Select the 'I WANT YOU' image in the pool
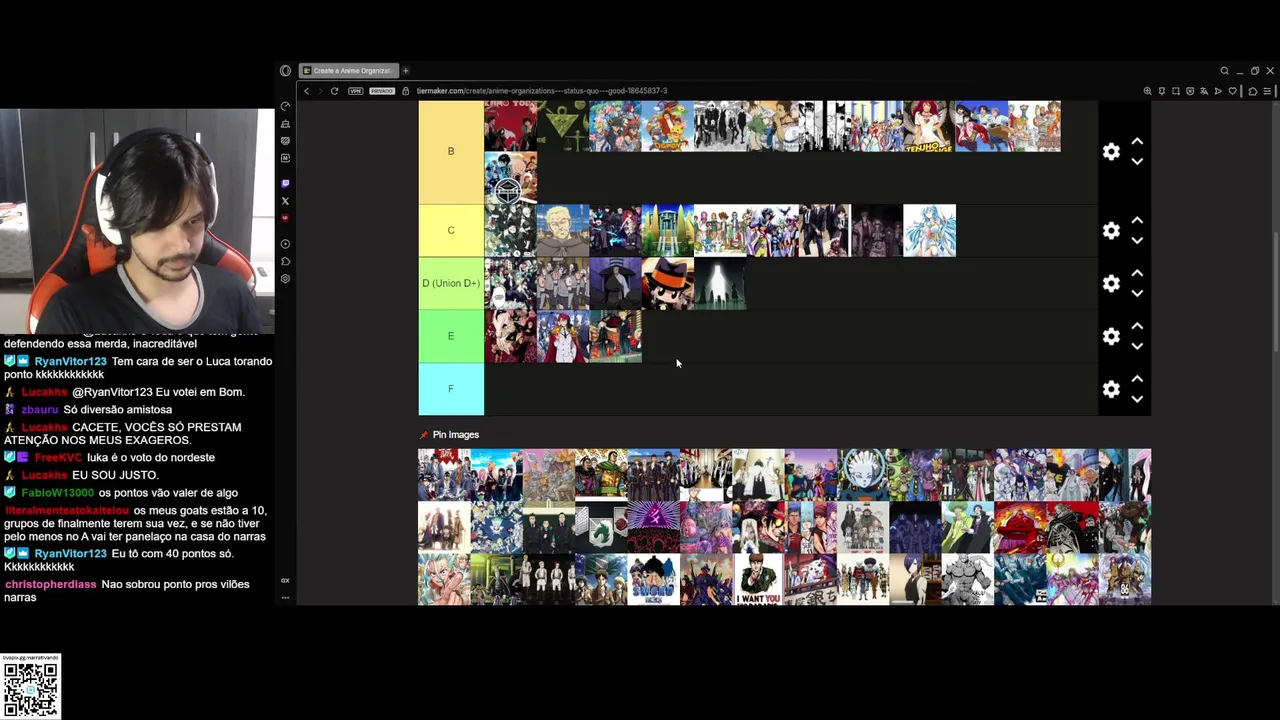 point(758,580)
